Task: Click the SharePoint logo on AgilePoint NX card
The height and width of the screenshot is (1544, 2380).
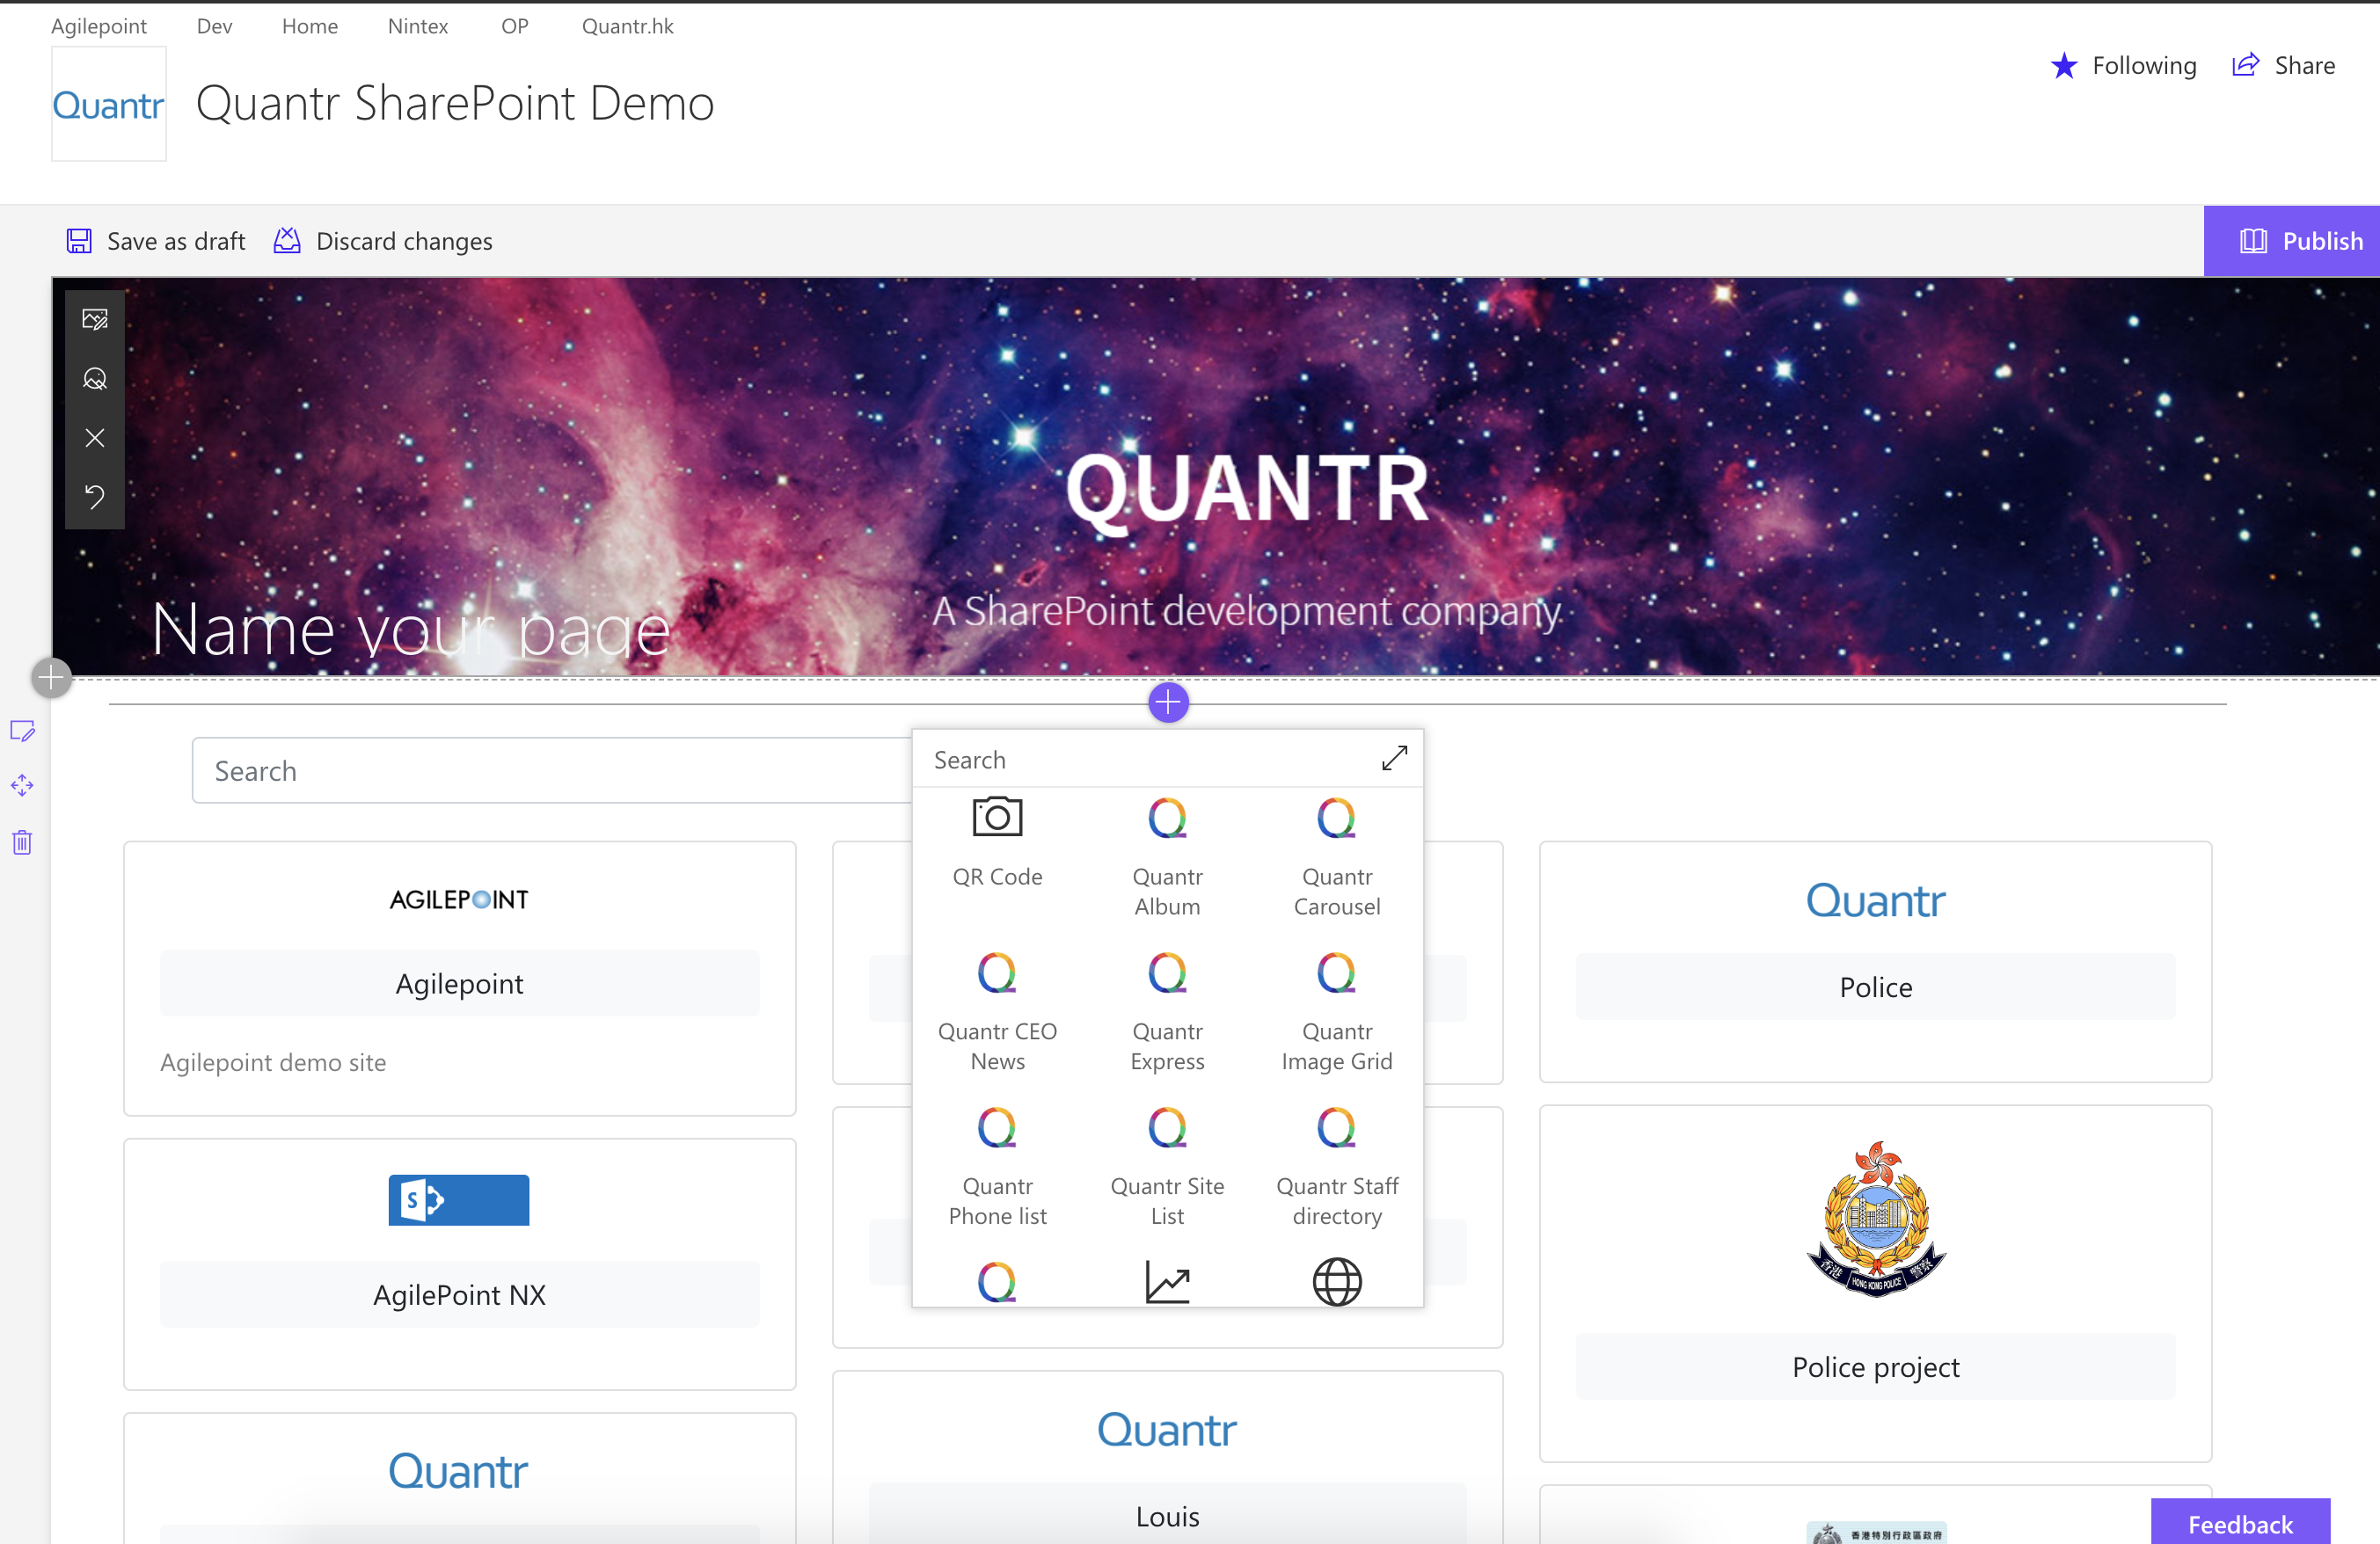Action: click(459, 1200)
